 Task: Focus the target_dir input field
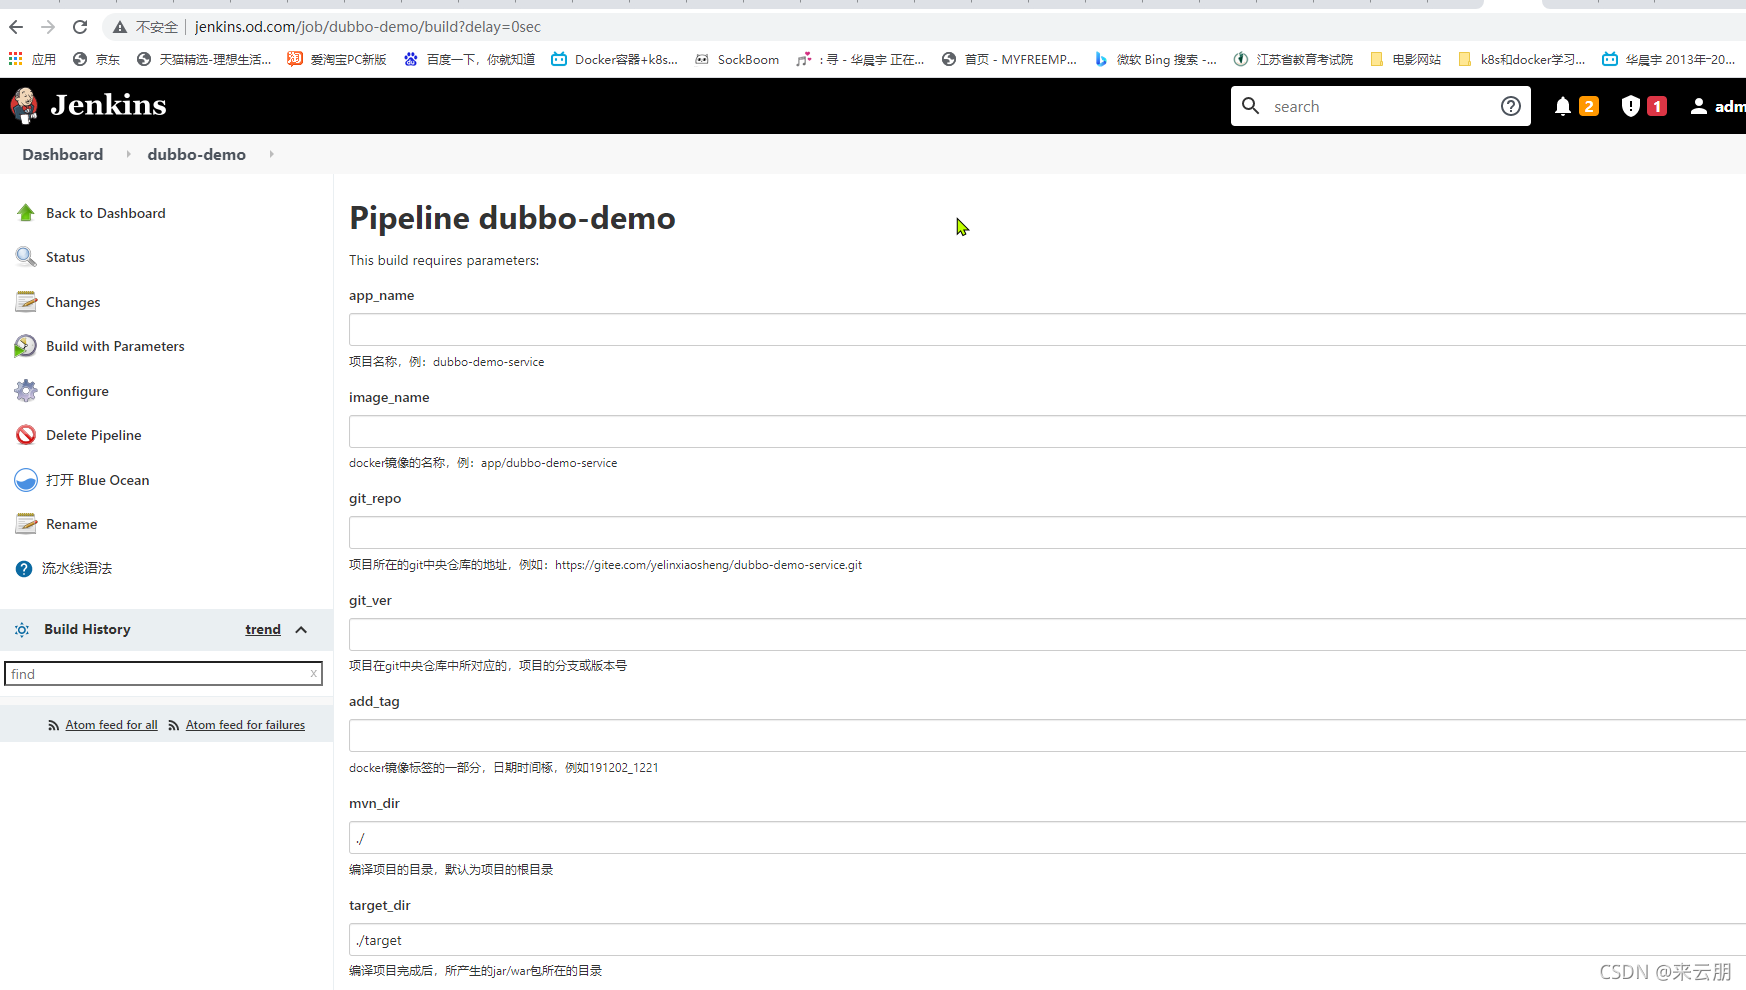click(x=1047, y=940)
